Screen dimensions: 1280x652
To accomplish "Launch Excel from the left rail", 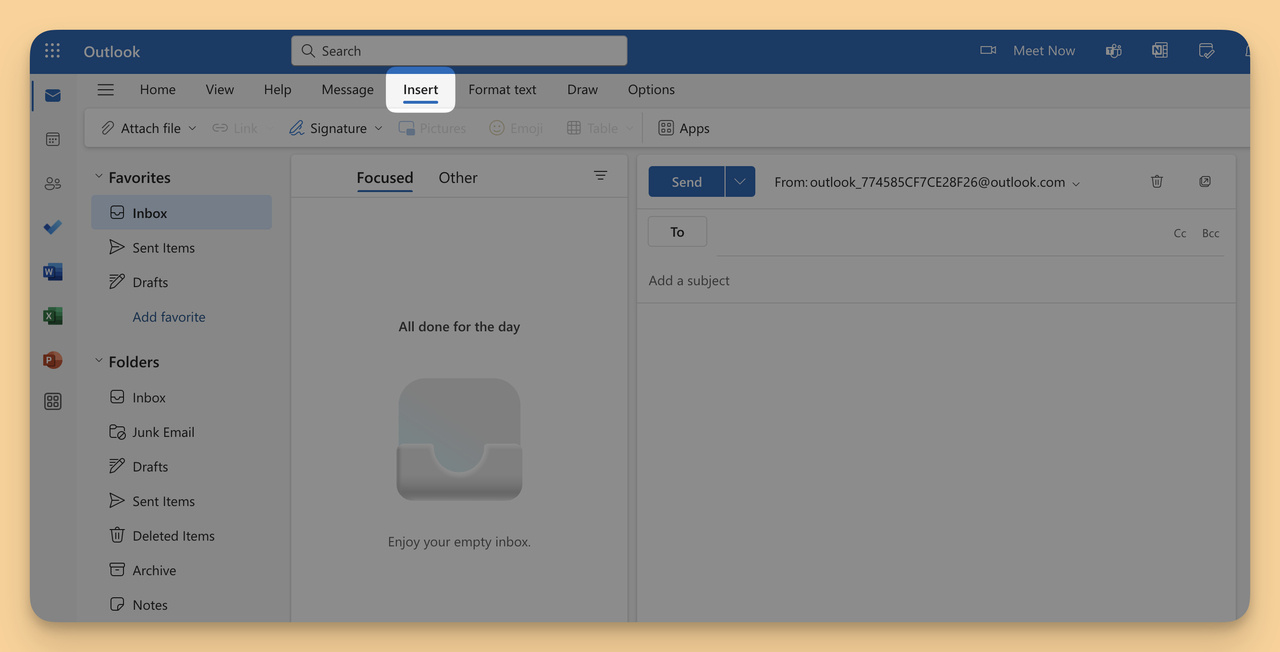I will click(x=53, y=315).
